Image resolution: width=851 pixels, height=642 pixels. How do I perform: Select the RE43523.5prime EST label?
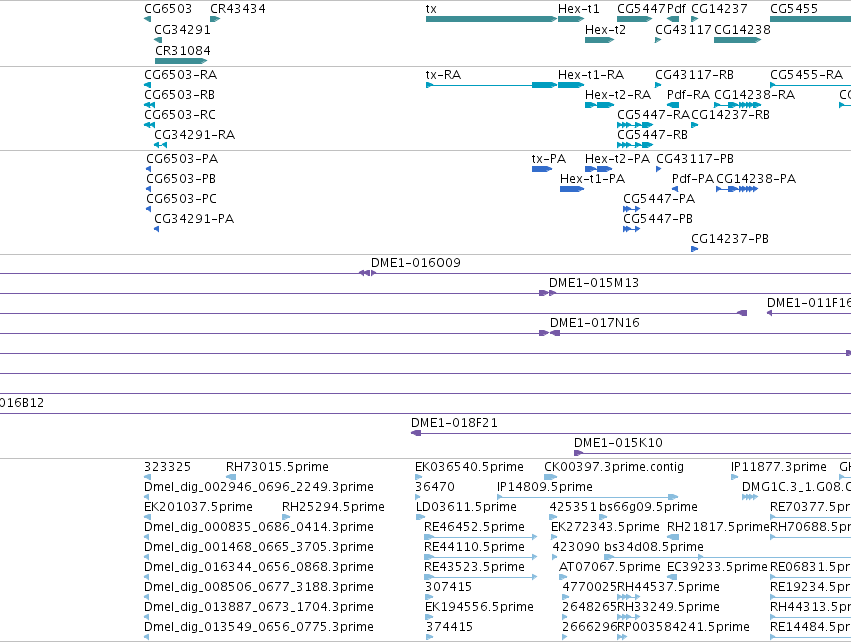point(474,567)
